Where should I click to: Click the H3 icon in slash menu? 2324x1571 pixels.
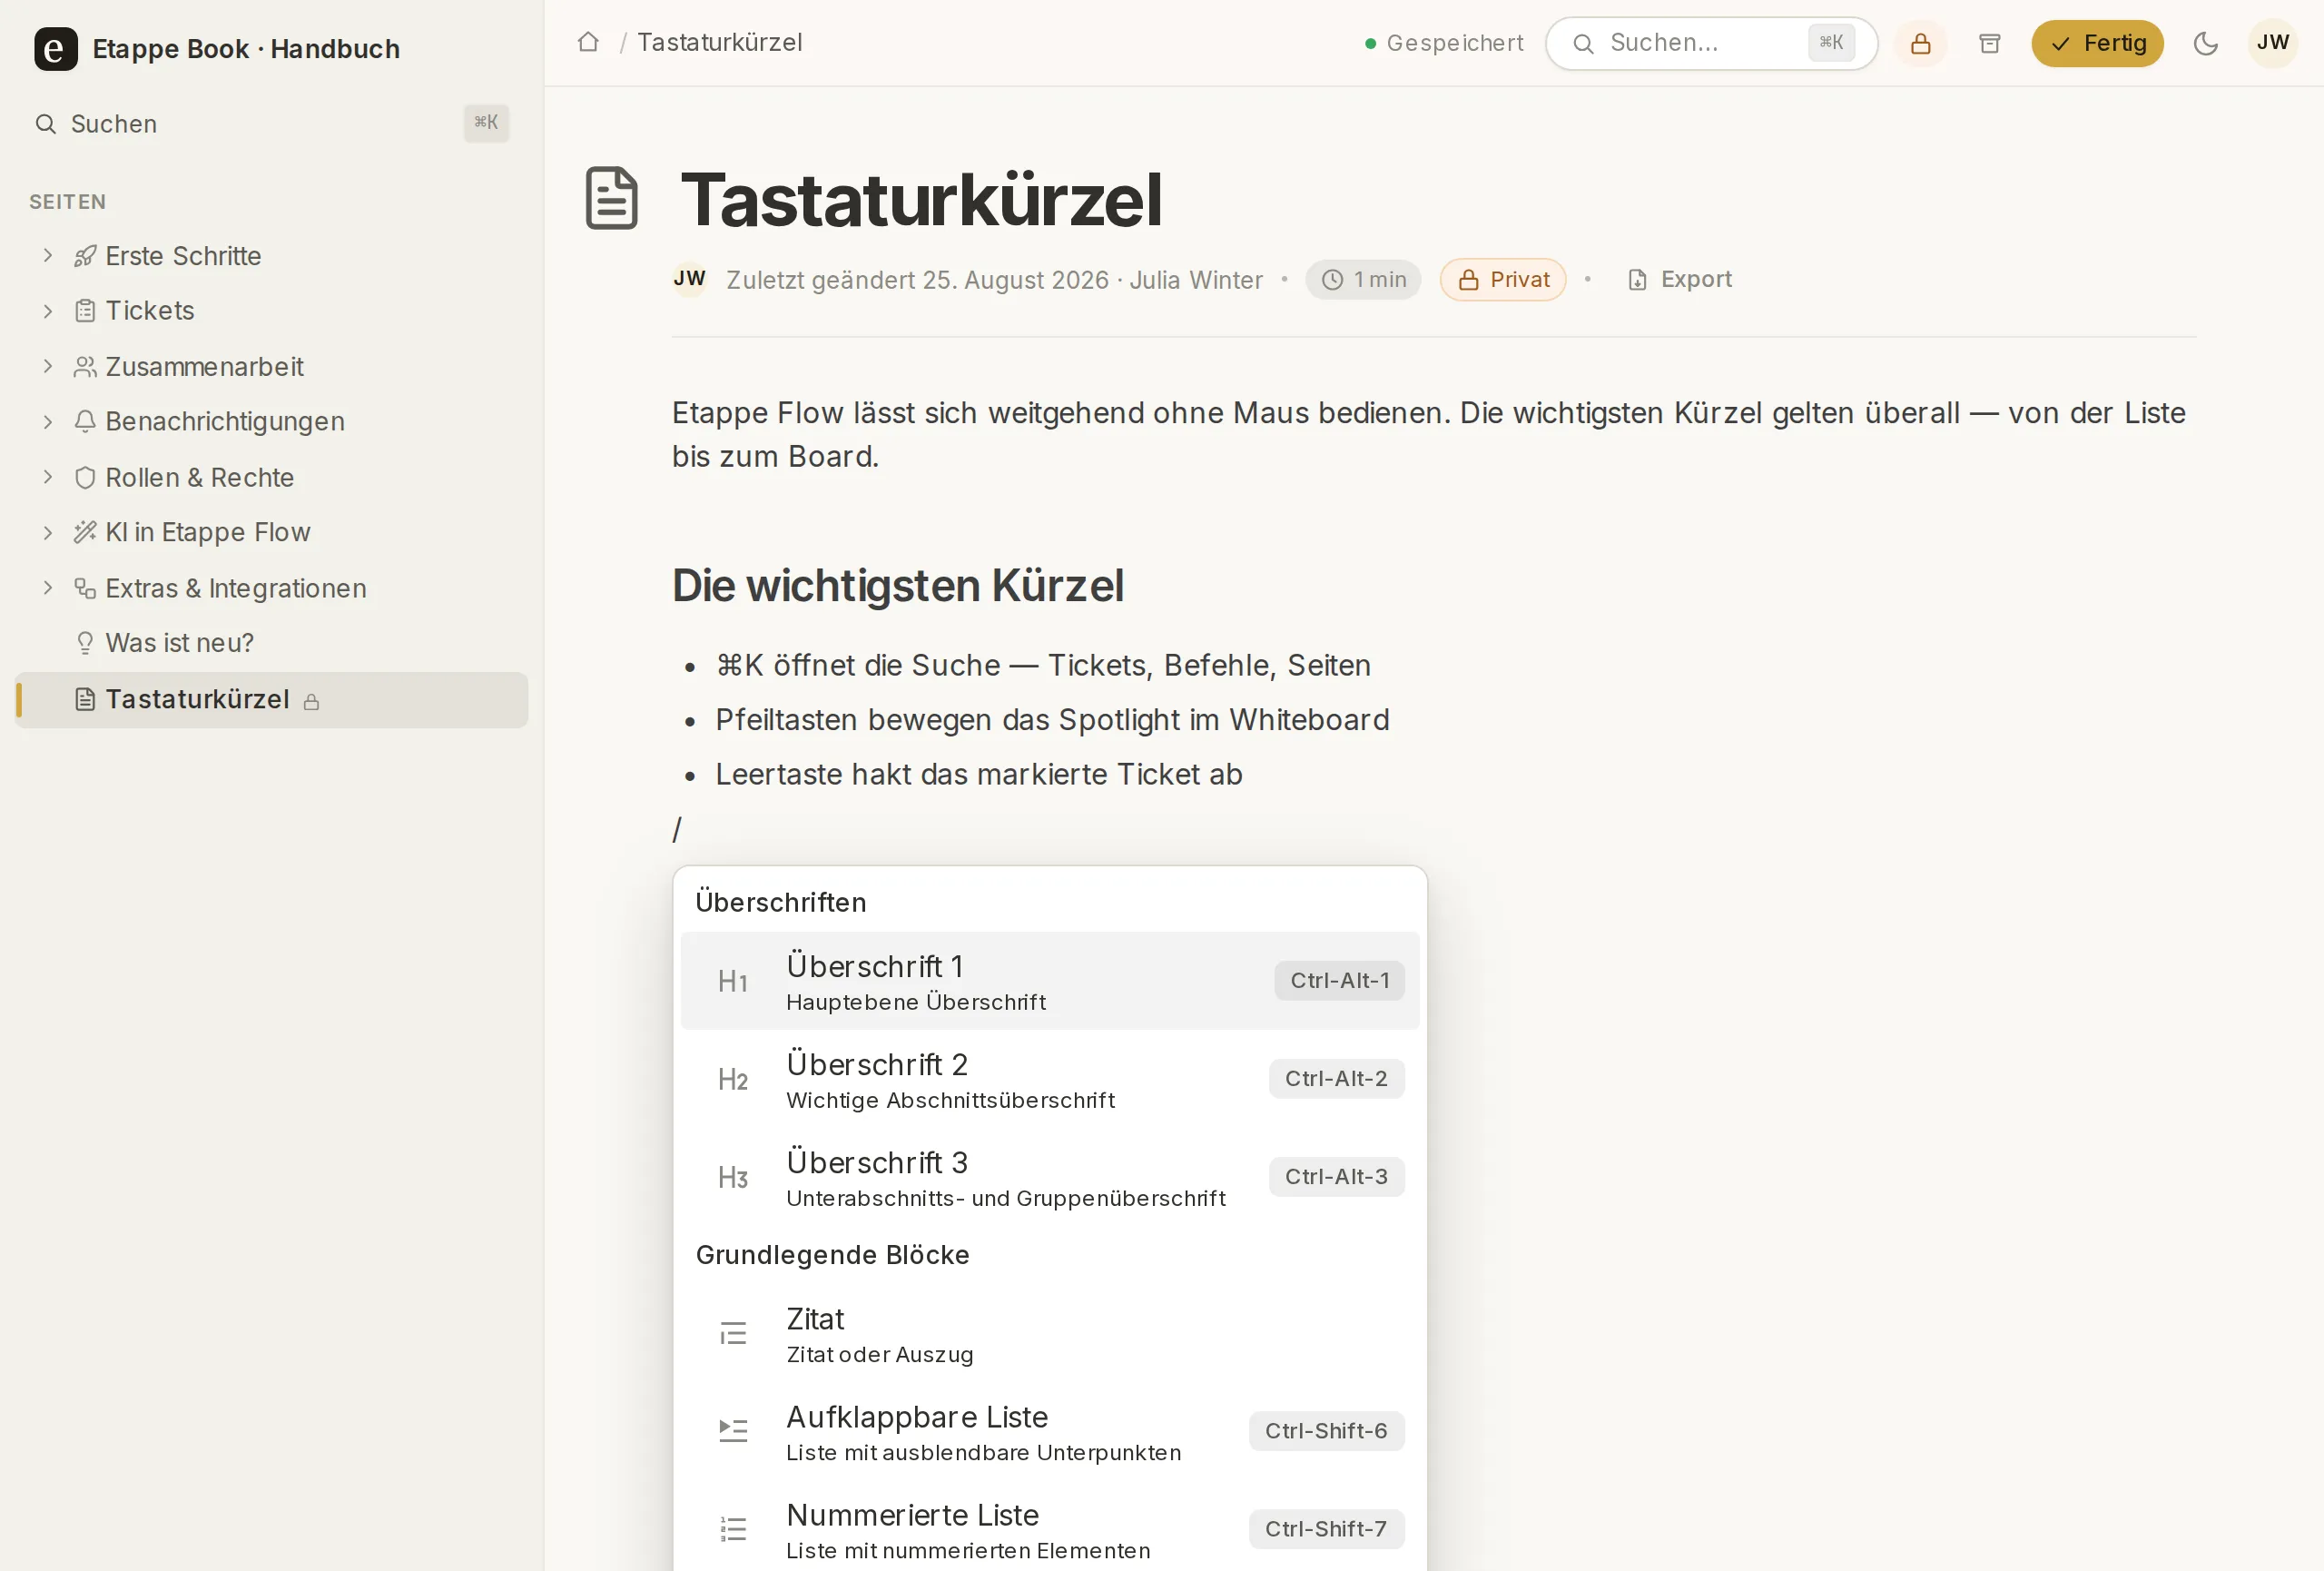[733, 1177]
